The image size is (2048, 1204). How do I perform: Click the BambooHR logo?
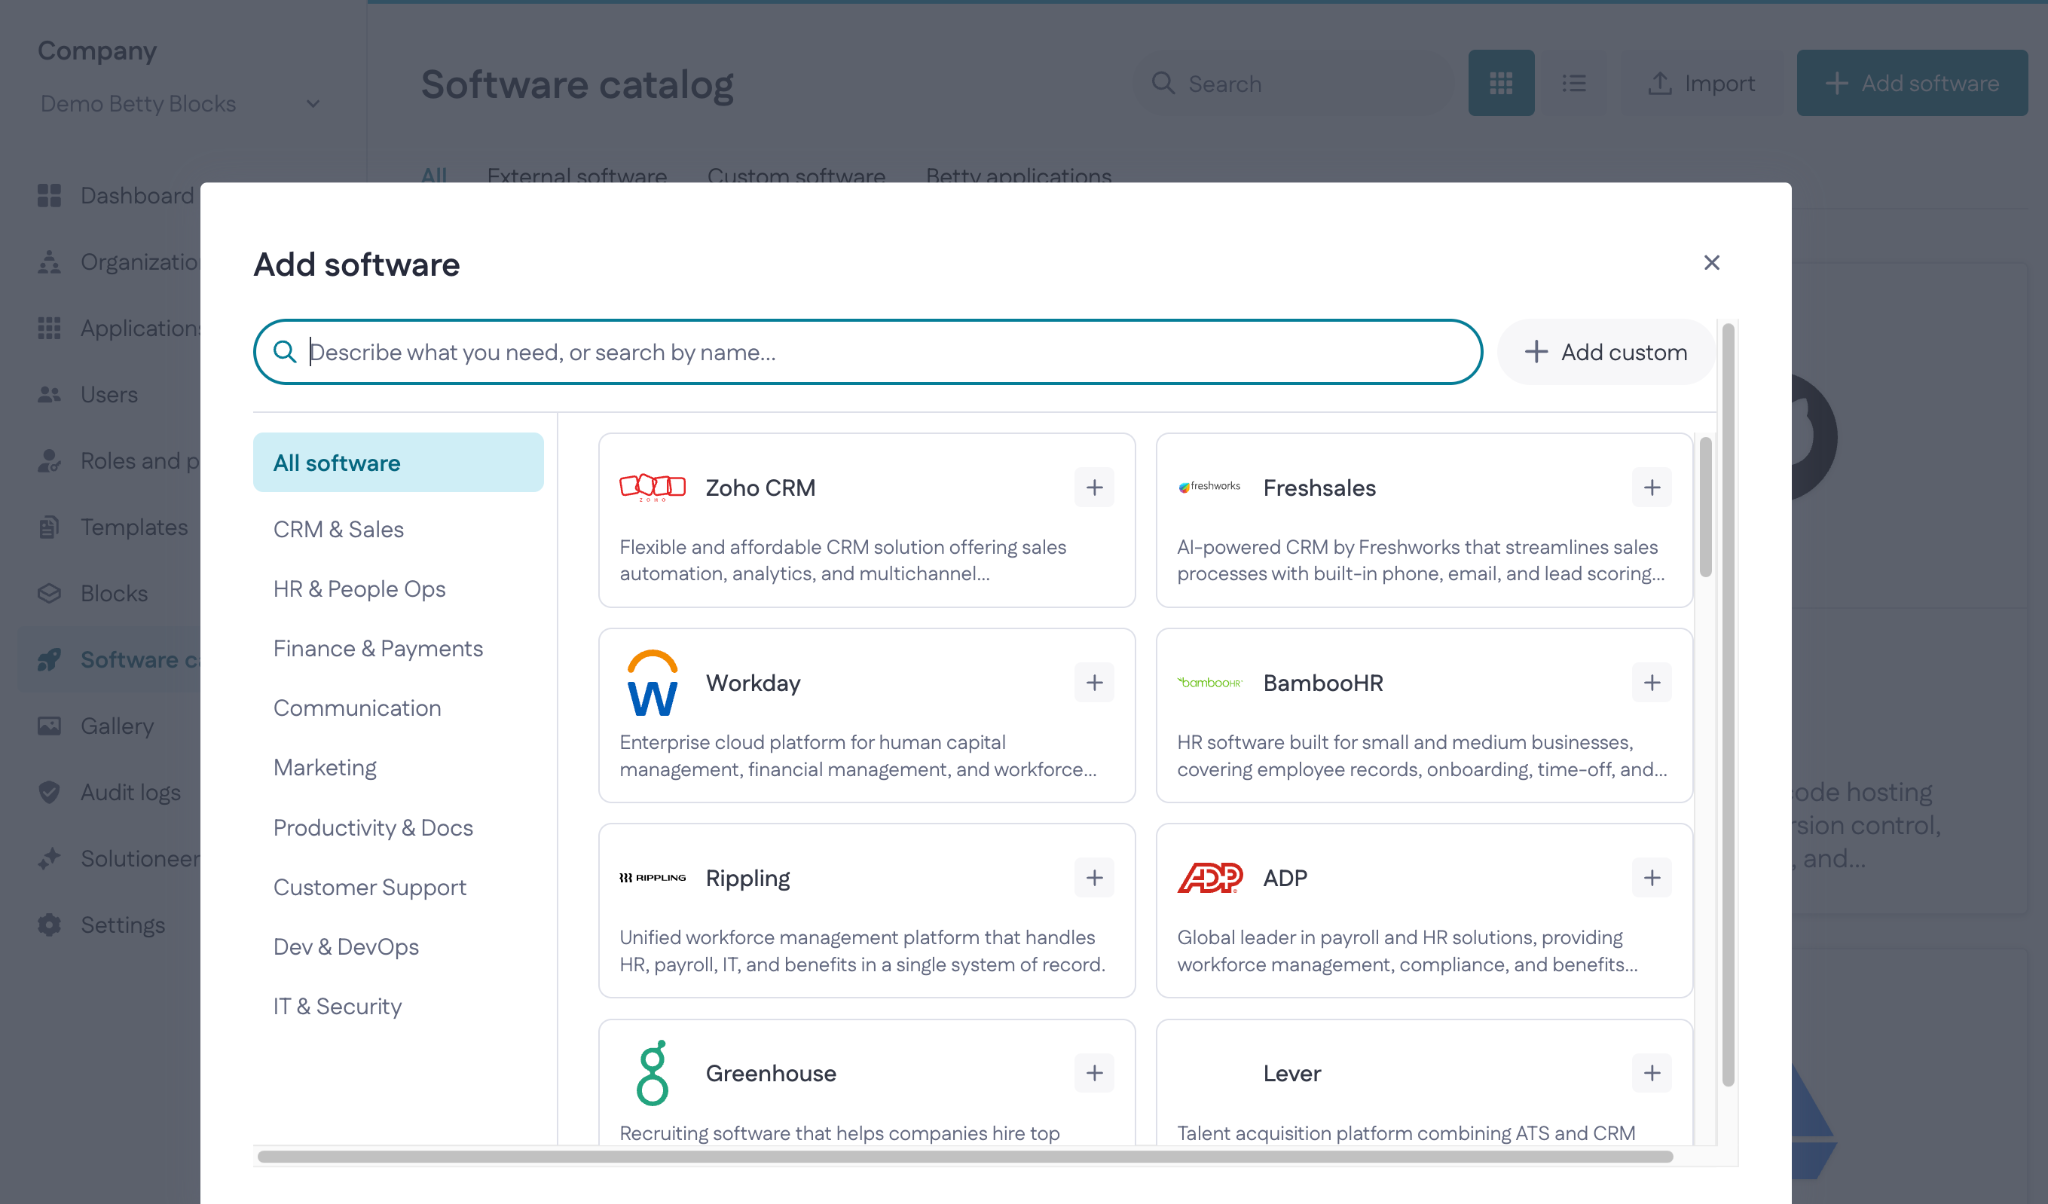click(1209, 683)
